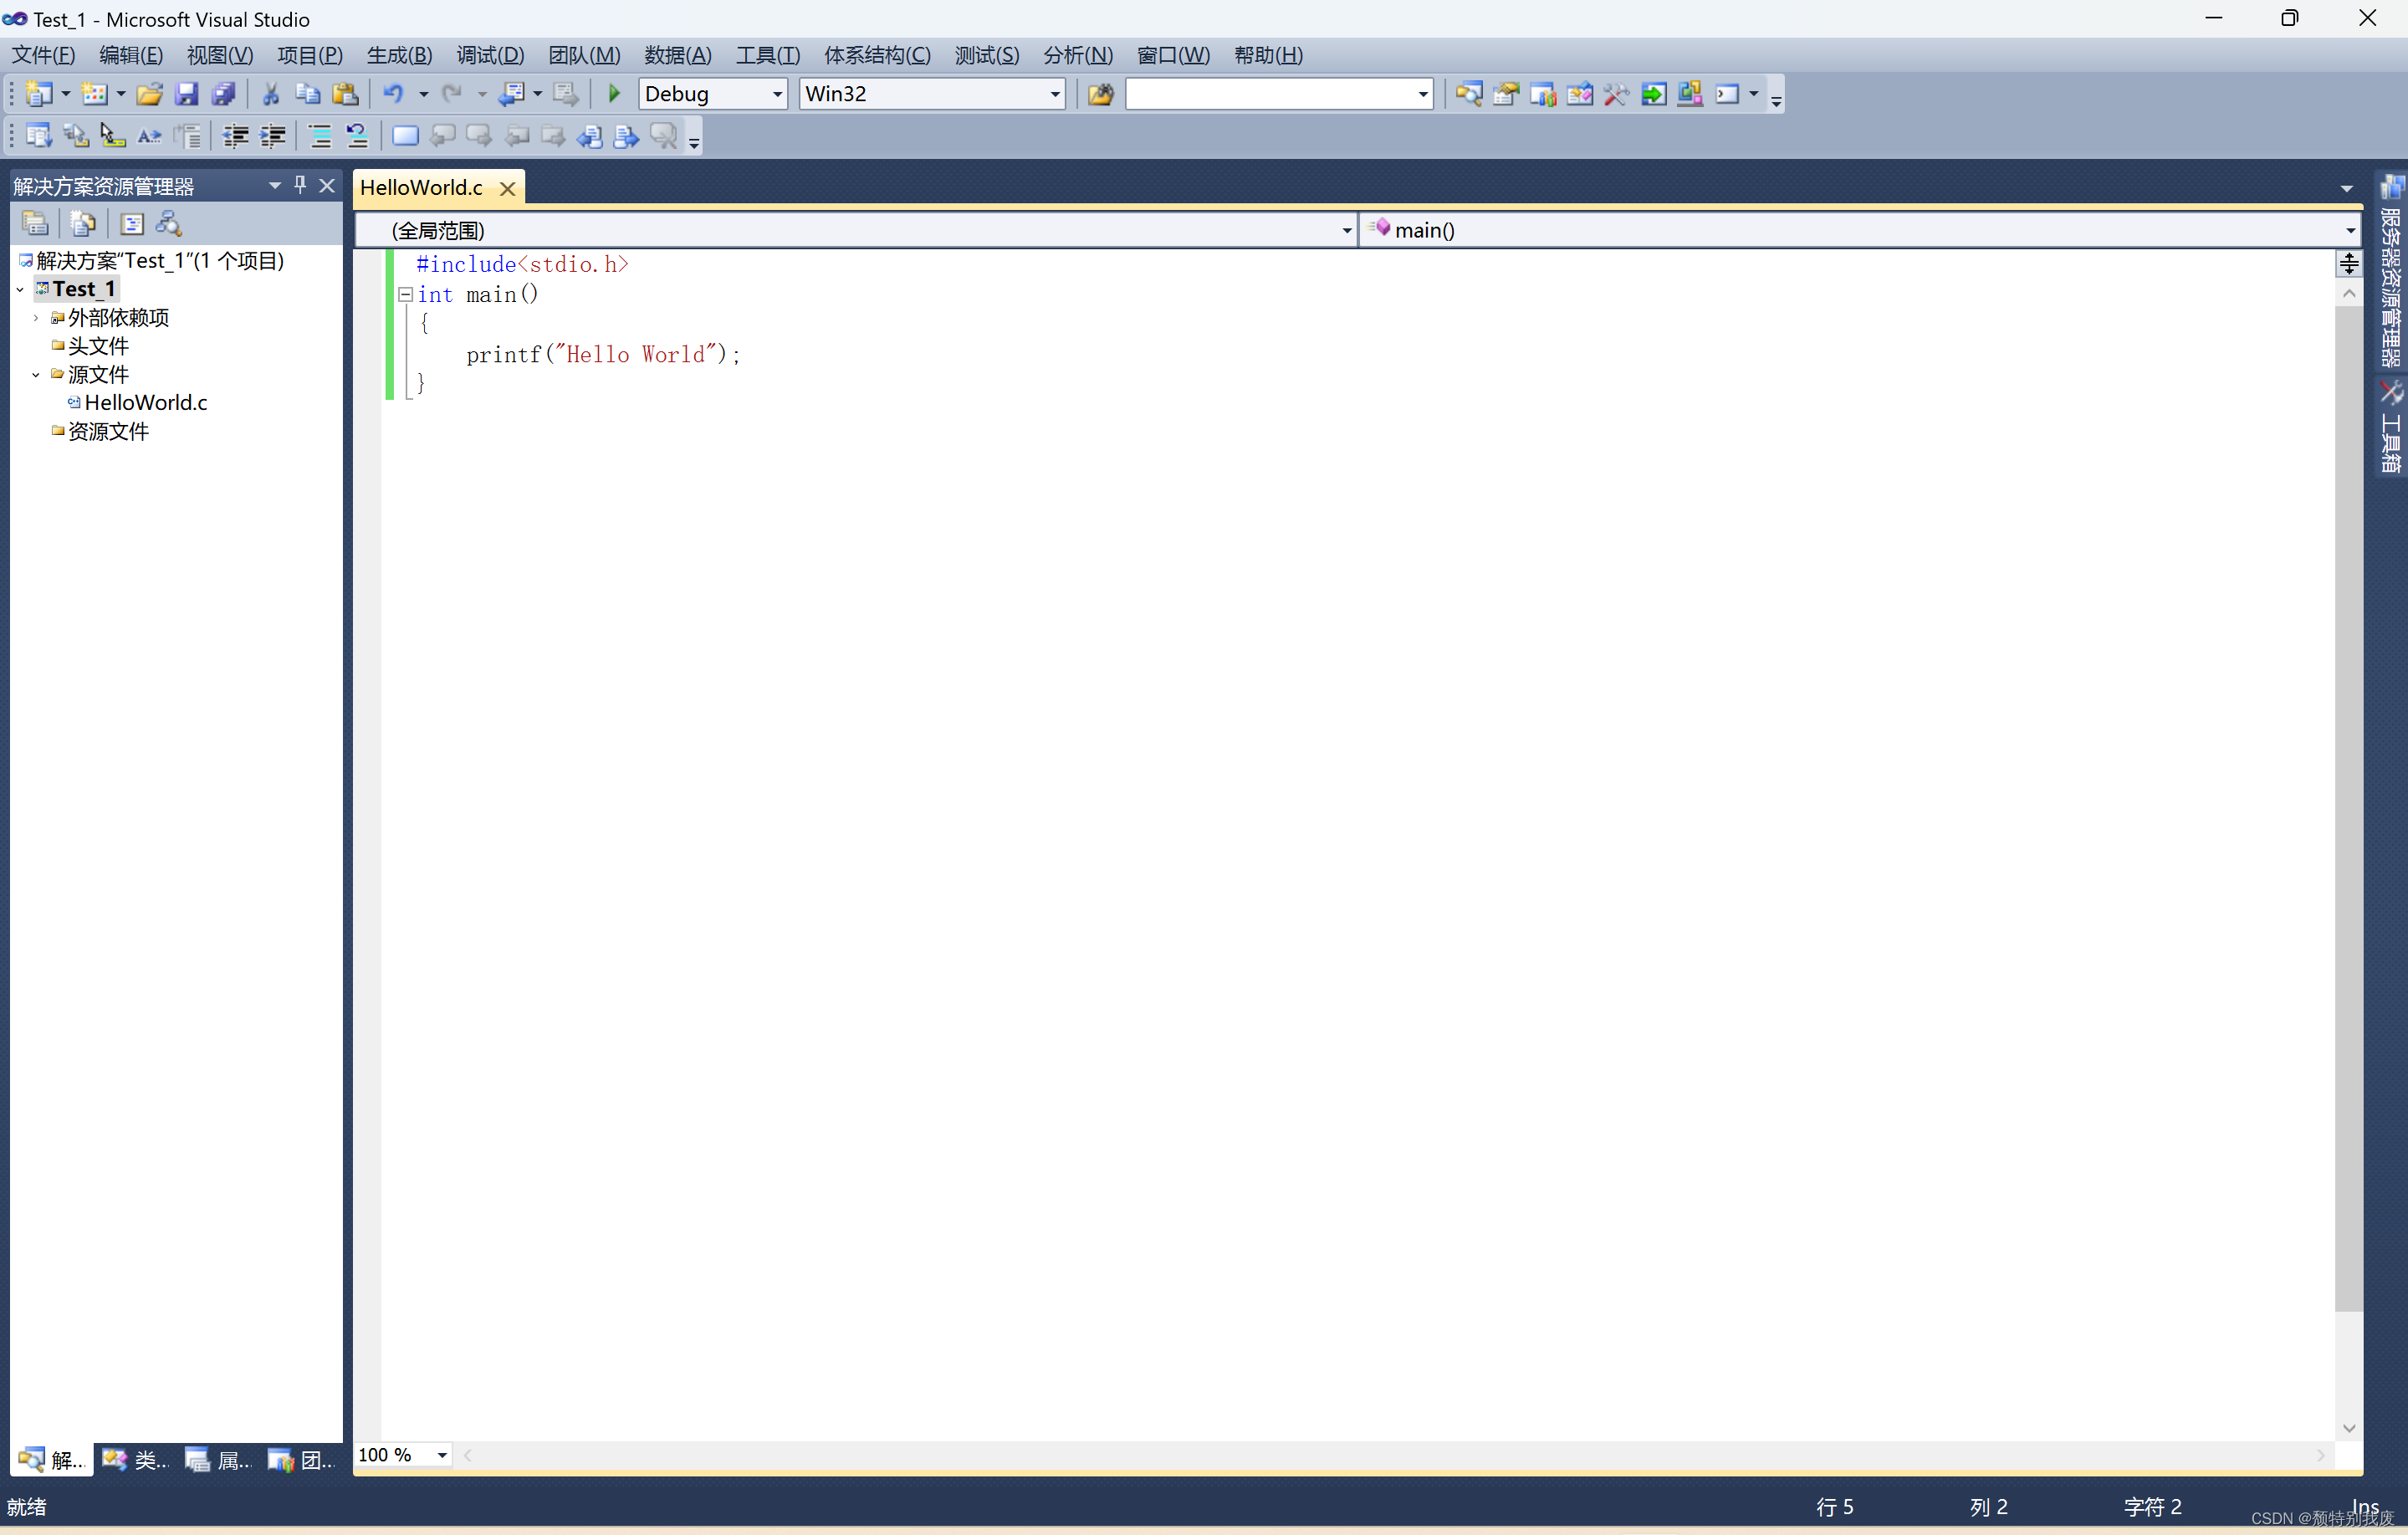Click the Undo arrow icon
Viewport: 2408px width, 1535px height.
[x=393, y=94]
